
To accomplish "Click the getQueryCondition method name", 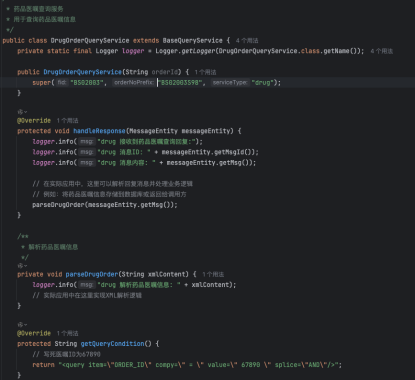I will 112,344.
